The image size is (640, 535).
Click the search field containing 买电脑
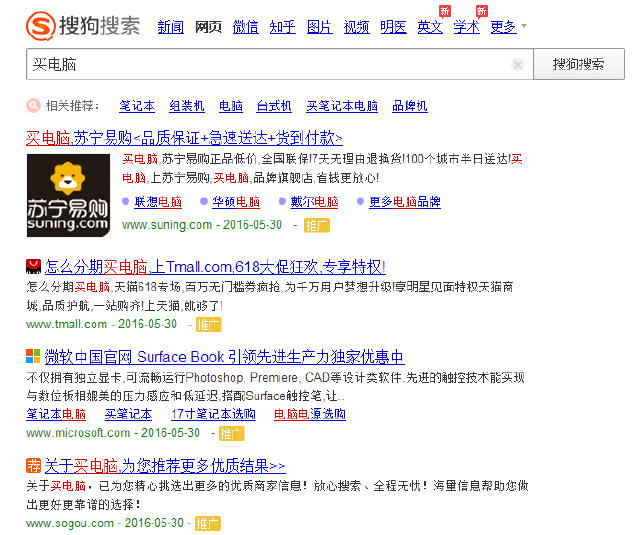click(x=280, y=64)
